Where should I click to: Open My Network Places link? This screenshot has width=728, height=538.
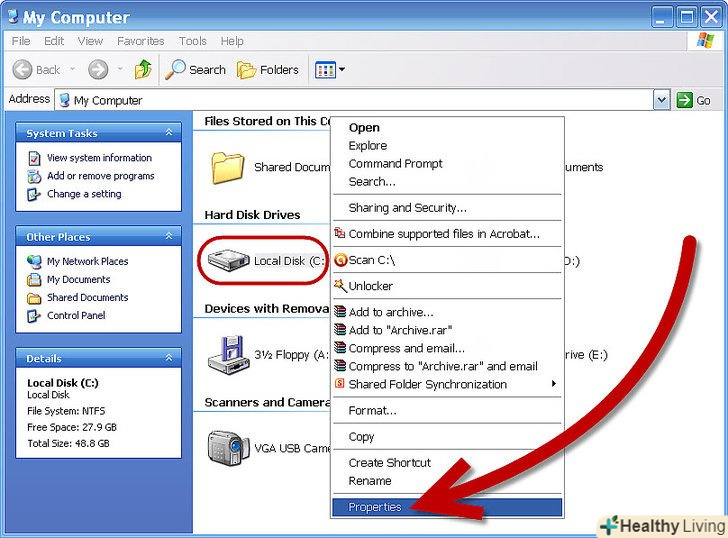tap(87, 261)
